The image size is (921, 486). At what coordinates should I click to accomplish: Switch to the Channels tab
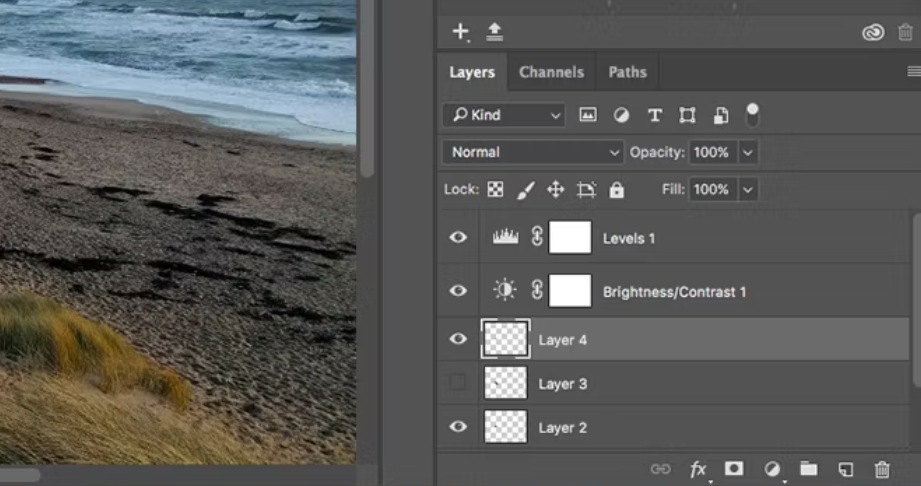pyautogui.click(x=551, y=72)
